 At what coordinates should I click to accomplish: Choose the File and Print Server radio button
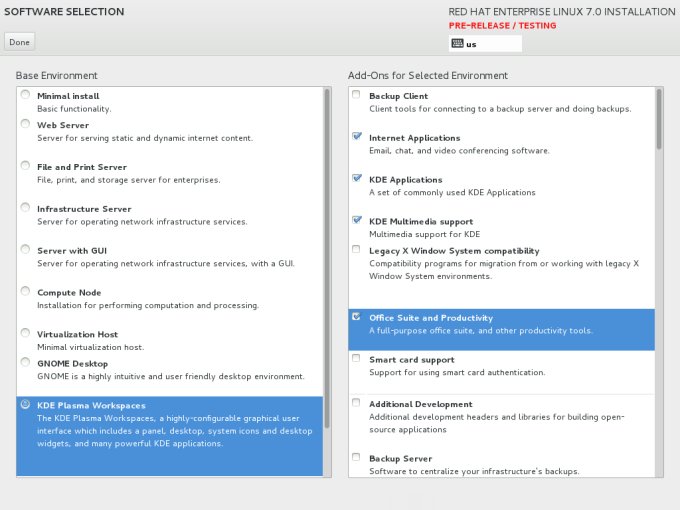coord(25,166)
